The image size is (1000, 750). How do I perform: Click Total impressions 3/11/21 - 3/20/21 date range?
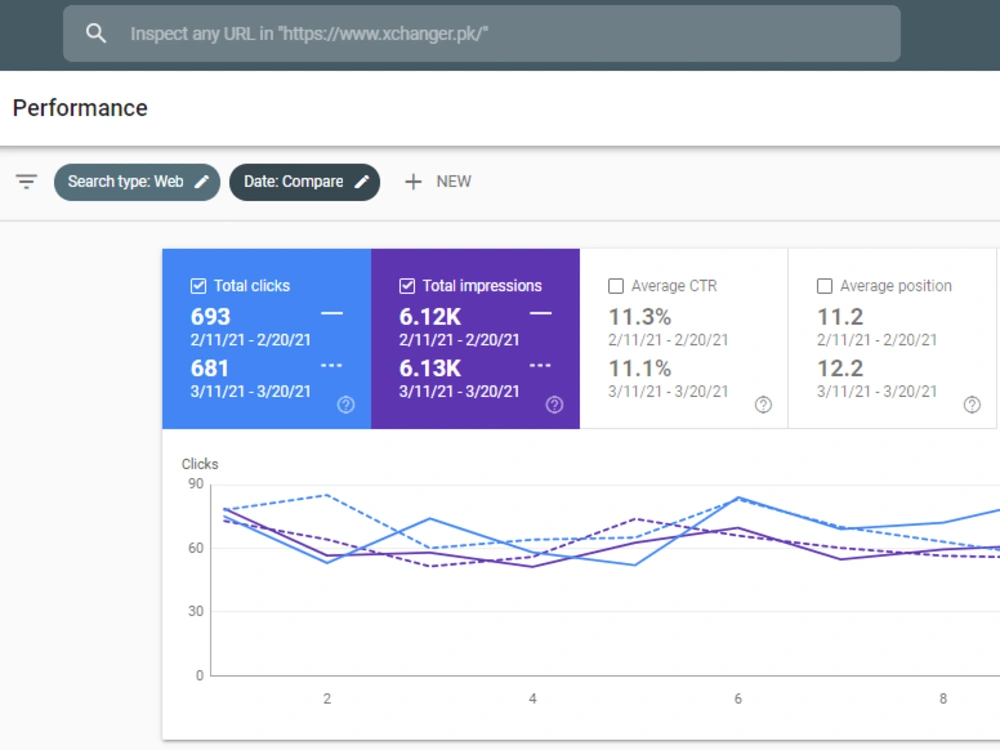(459, 392)
